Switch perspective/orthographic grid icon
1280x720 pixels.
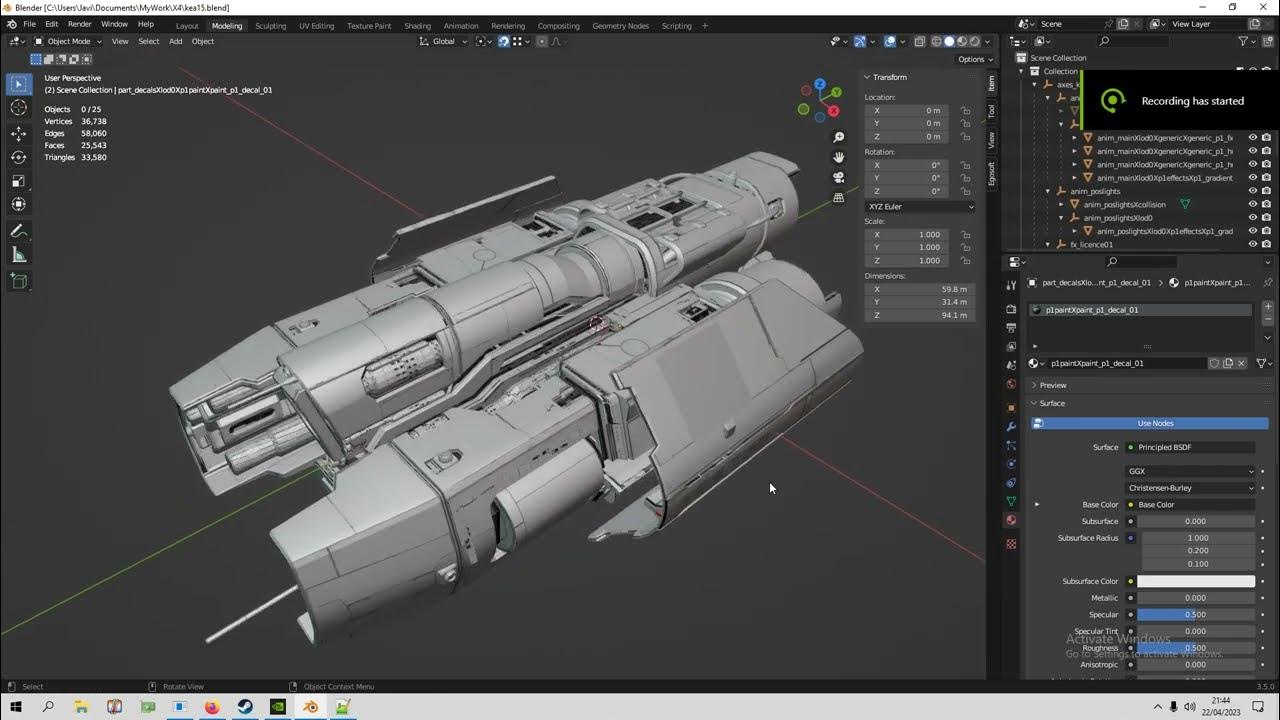click(x=839, y=198)
